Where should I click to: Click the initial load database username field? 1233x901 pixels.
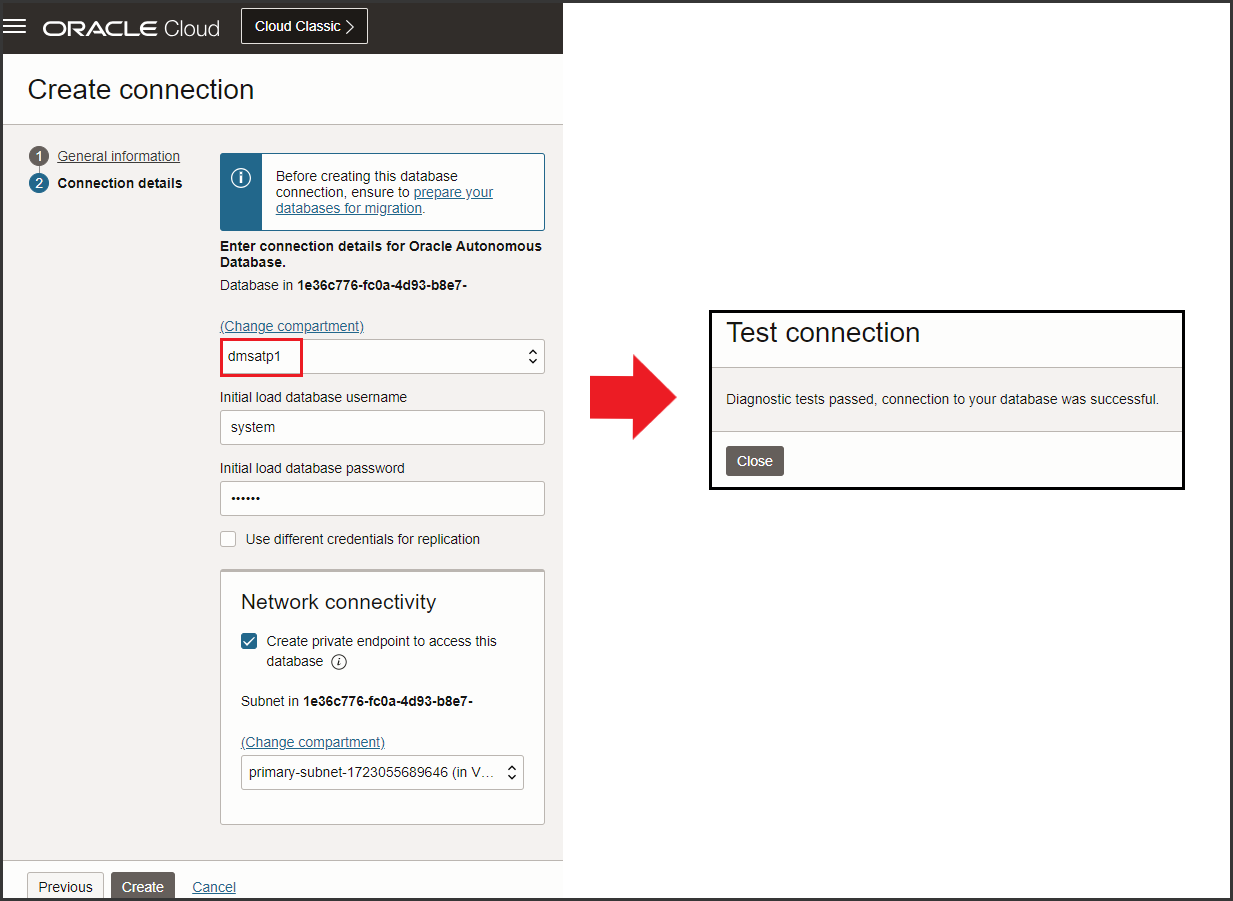[382, 427]
